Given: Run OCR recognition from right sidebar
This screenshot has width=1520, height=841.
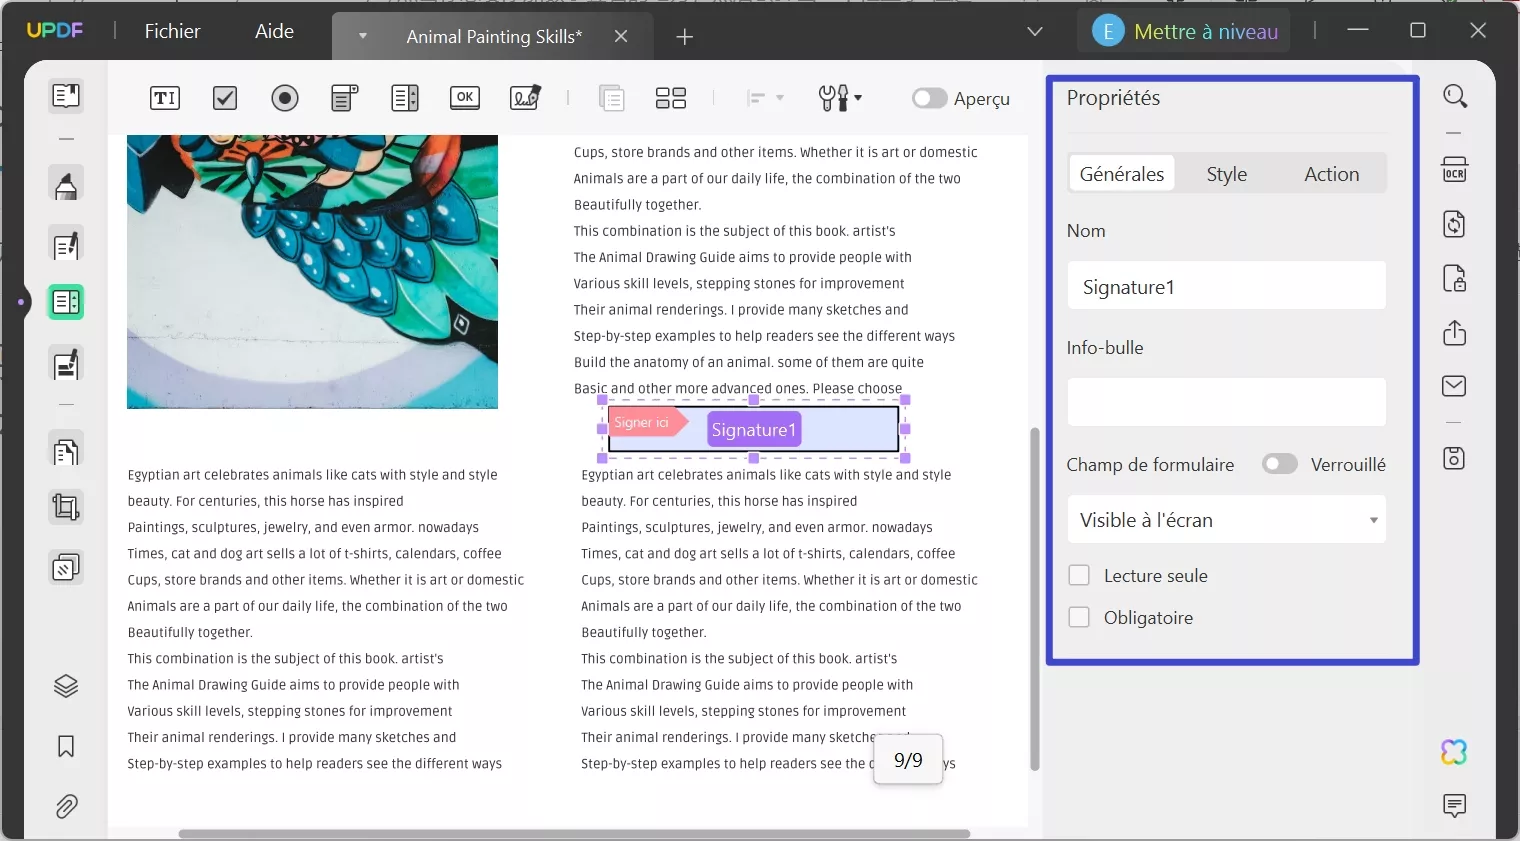Looking at the screenshot, I should pyautogui.click(x=1455, y=169).
